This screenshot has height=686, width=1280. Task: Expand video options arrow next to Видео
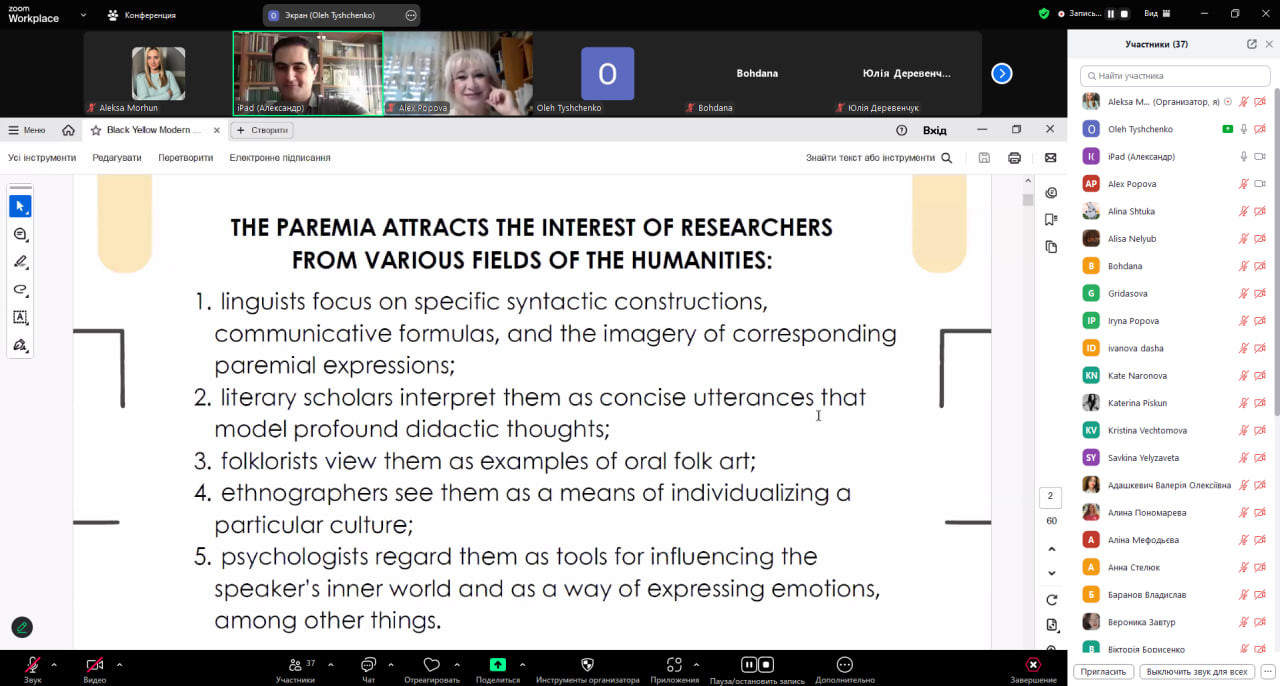119,664
